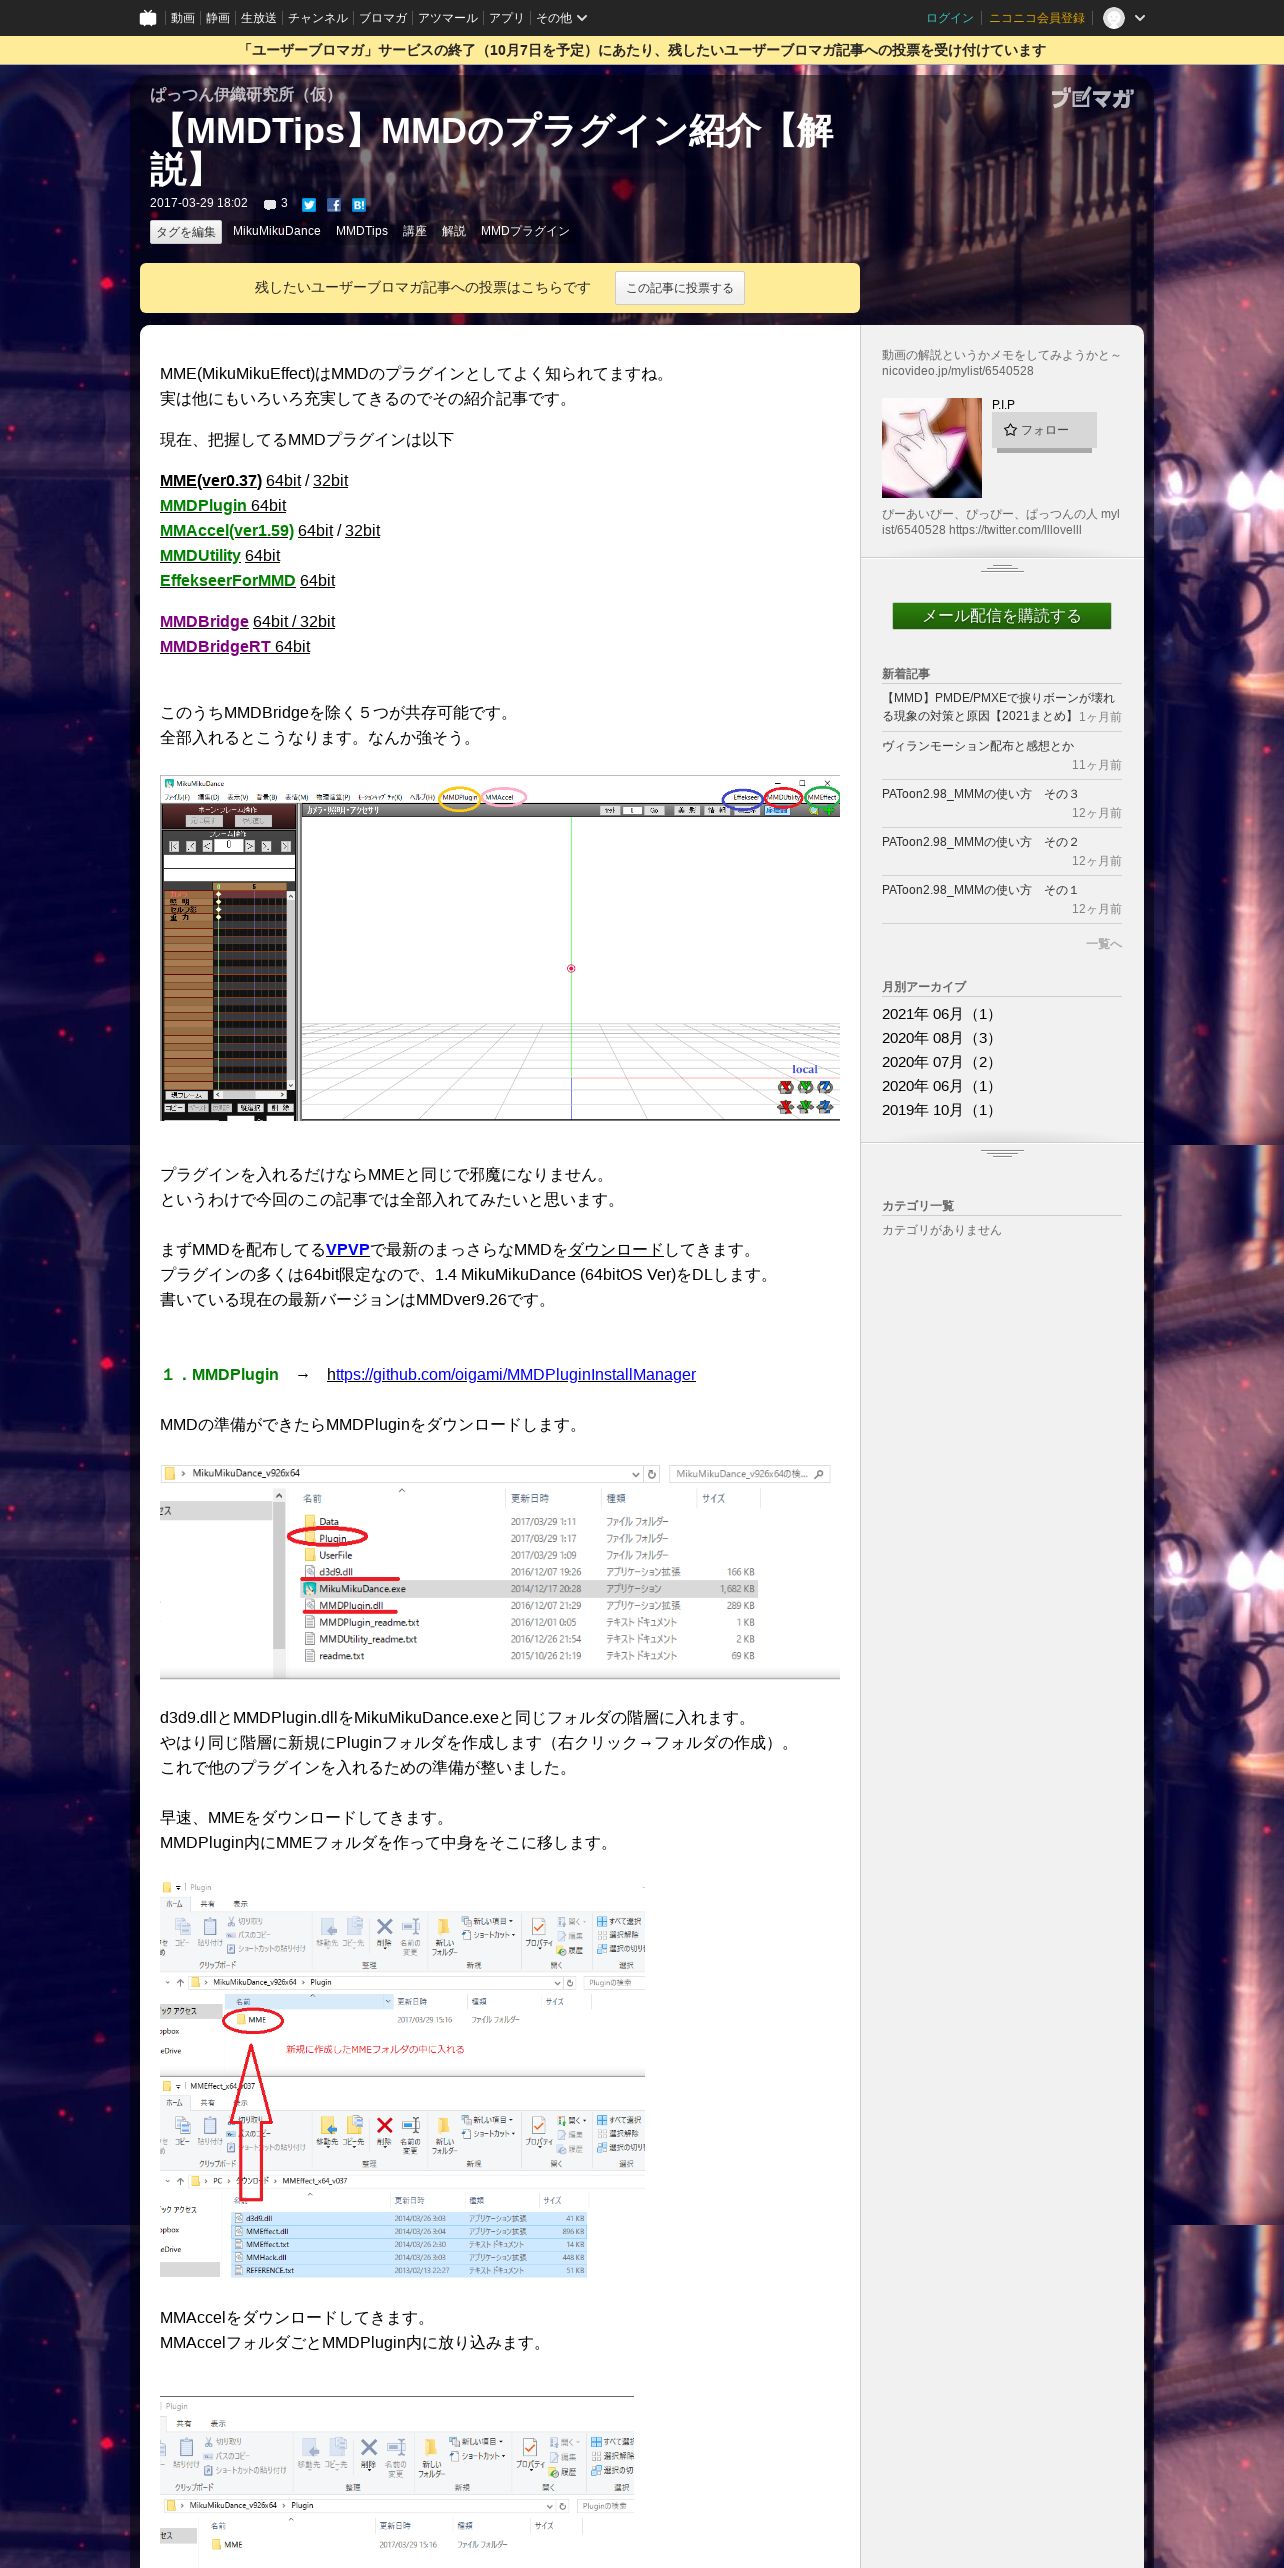This screenshot has width=1284, height=2568.
Task: Open article 【MMD】PMDE/PMXEで捩りボーンが壊れる現象
Action: (x=999, y=707)
